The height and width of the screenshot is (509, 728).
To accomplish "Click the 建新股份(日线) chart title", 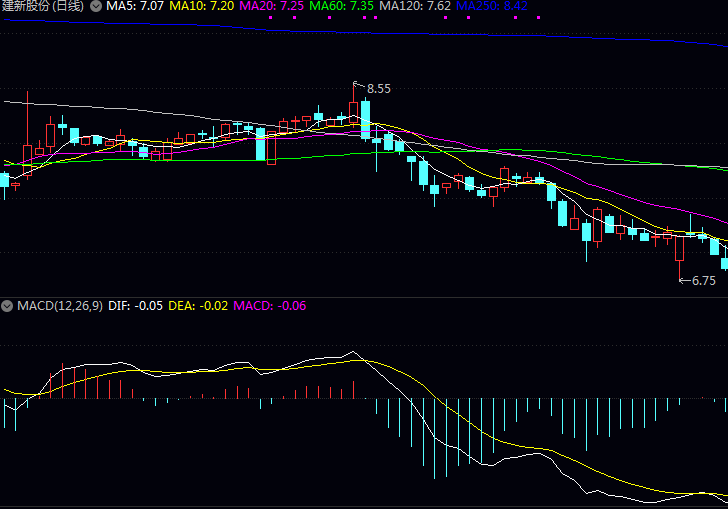I will (43, 6).
